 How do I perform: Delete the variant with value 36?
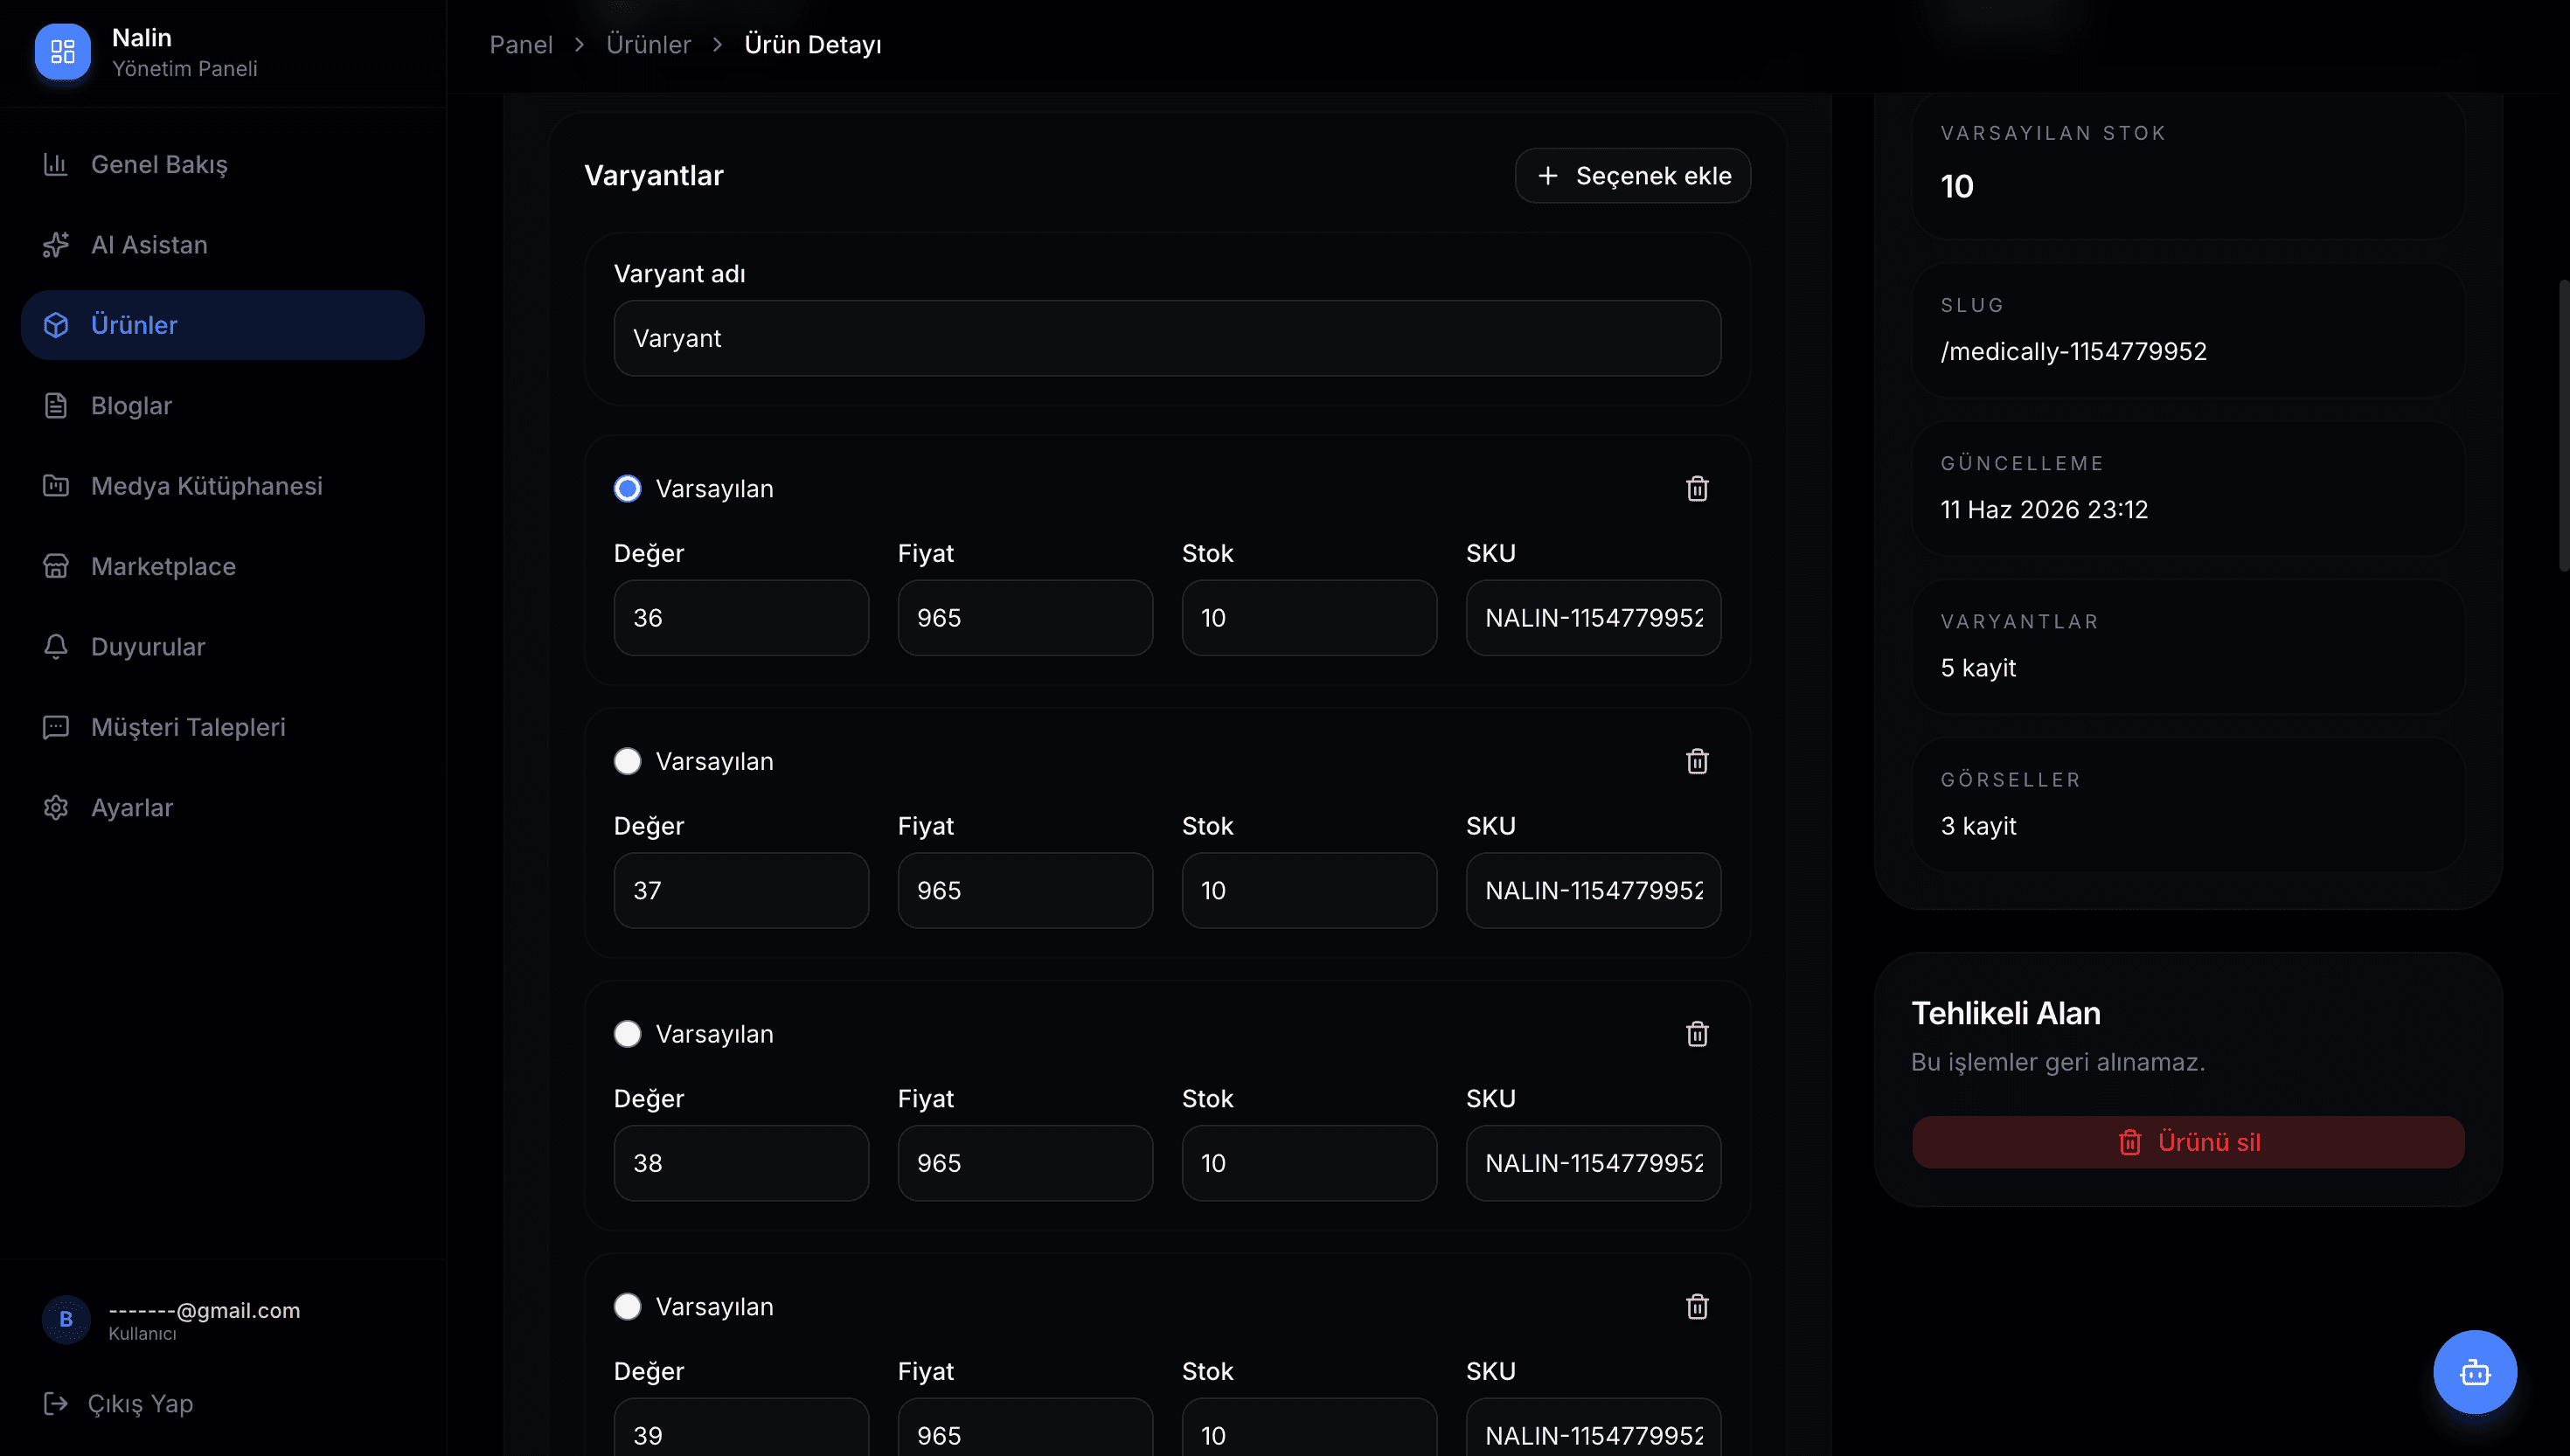pos(1697,489)
